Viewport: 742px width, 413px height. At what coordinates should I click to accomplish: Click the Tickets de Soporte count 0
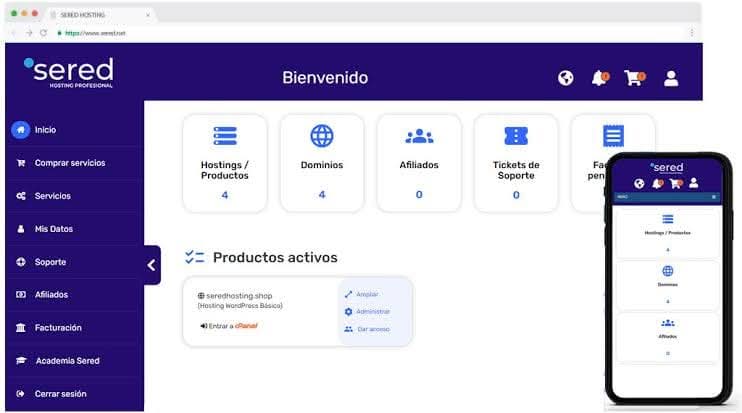[516, 195]
